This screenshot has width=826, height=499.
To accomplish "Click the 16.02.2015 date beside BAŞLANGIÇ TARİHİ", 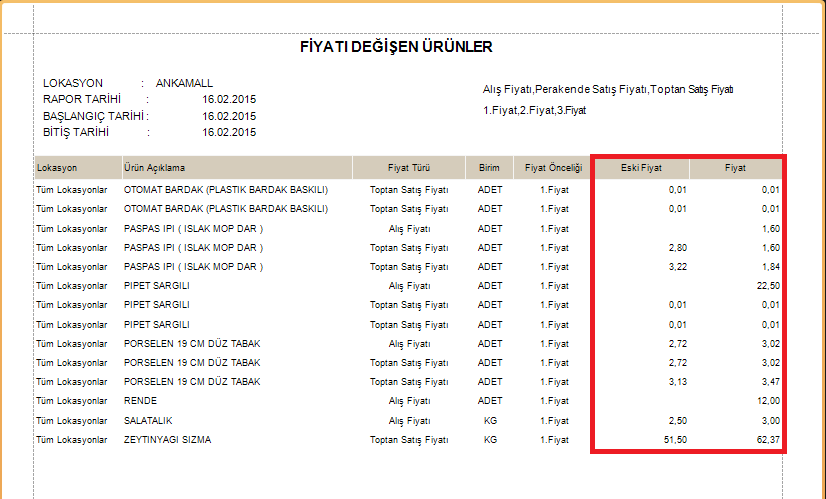I will click(x=229, y=116).
